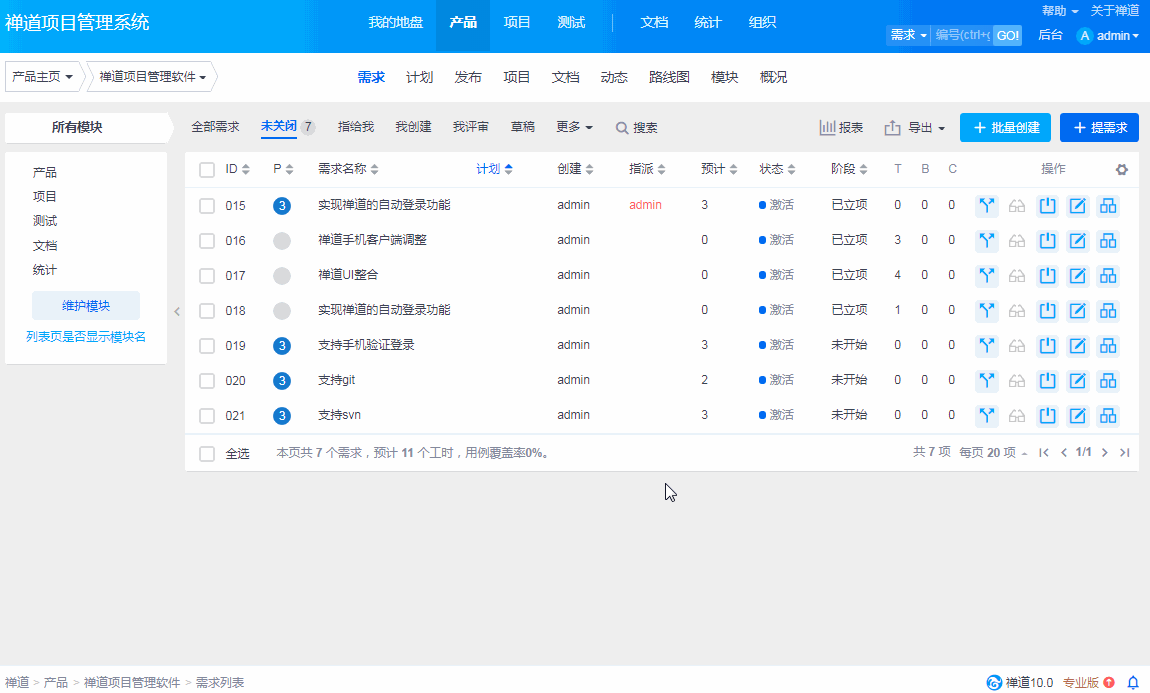1150x693 pixels.
Task: Click the create-case icon for story 019
Action: [1108, 346]
